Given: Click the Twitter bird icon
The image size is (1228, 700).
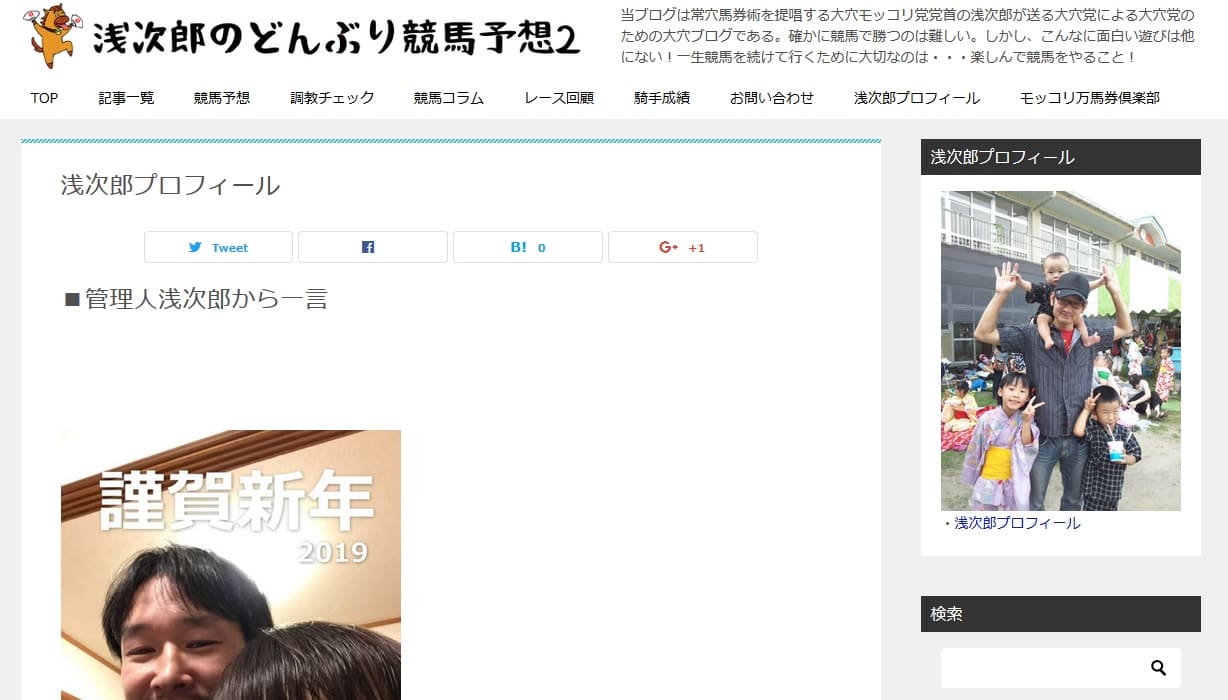Looking at the screenshot, I should point(195,247).
